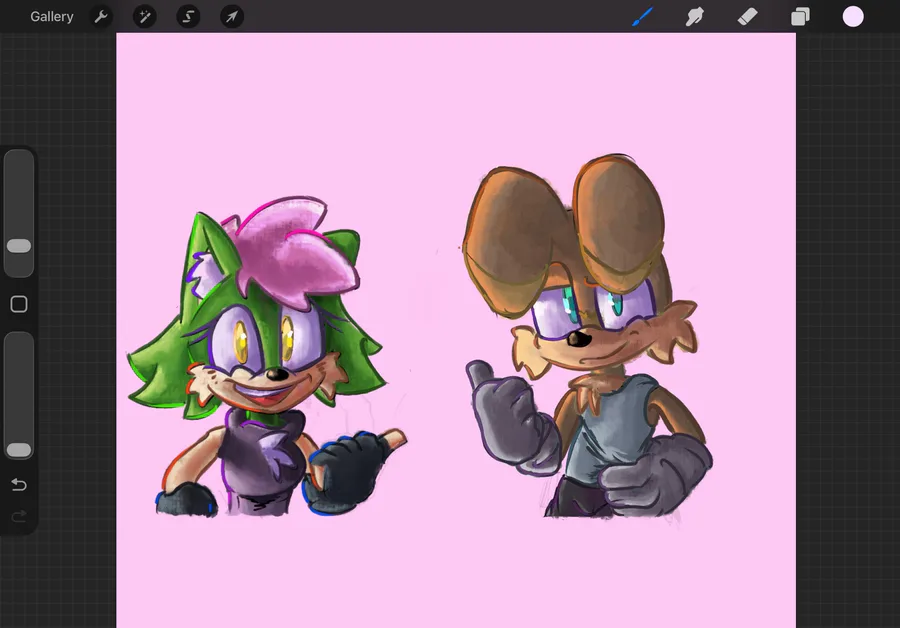Select the Brush tool
This screenshot has width=900, height=628.
tap(642, 17)
